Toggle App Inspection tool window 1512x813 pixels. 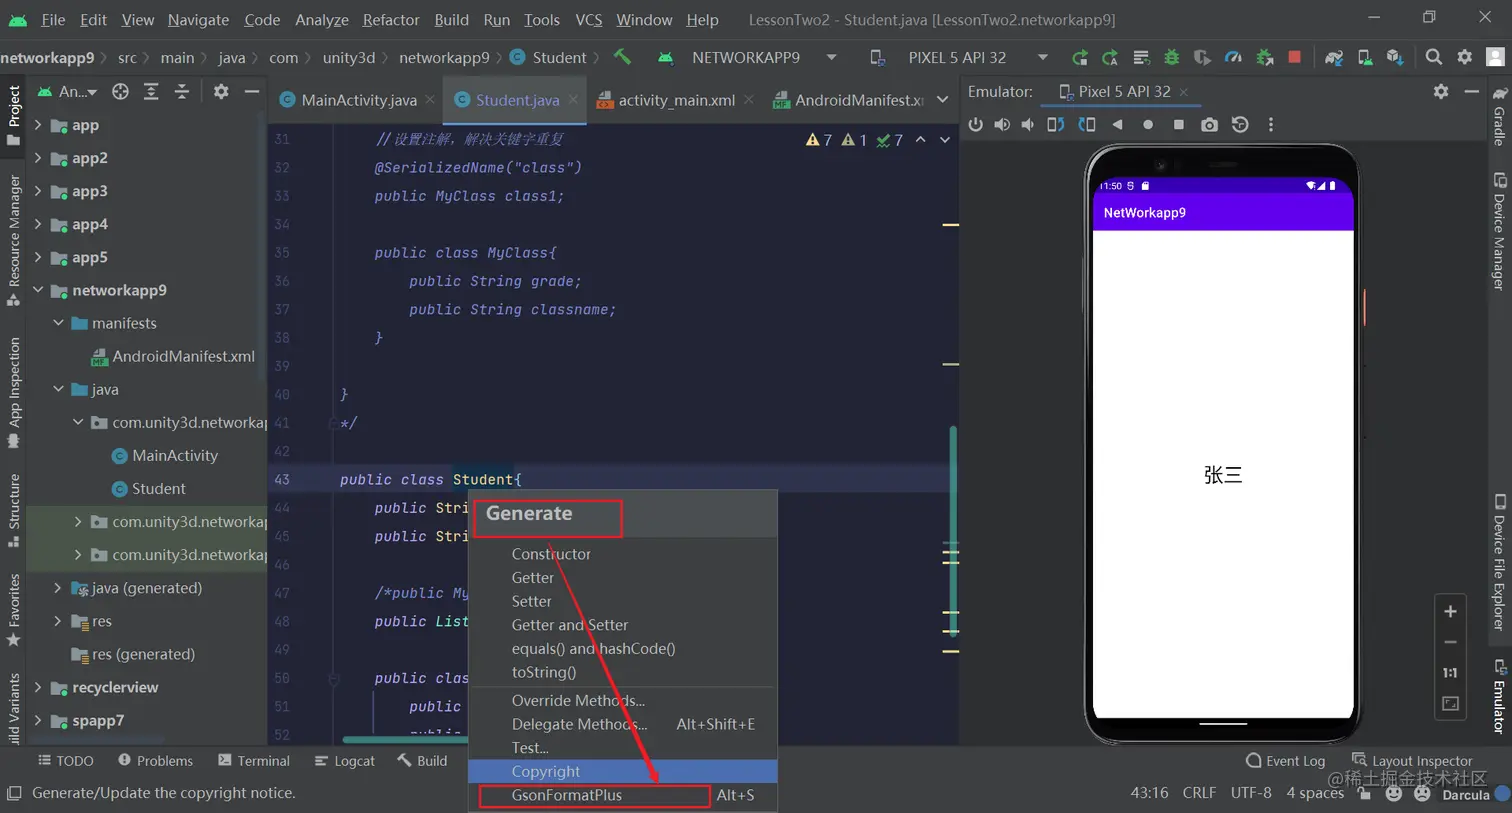(x=14, y=392)
